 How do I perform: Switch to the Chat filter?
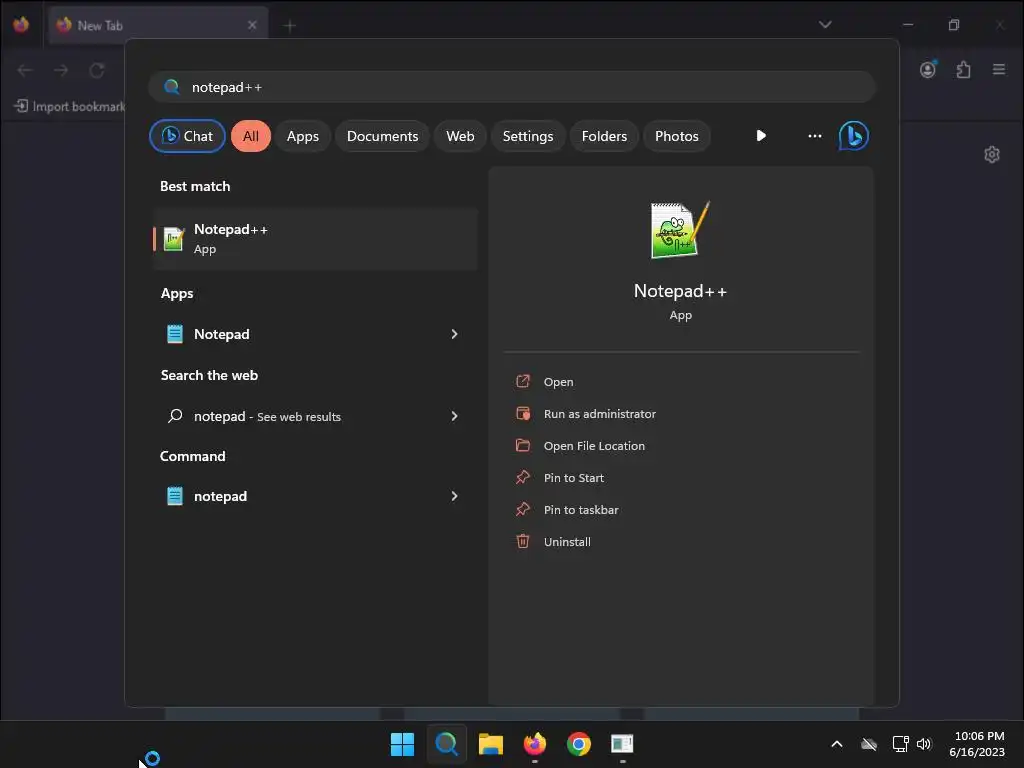pos(187,136)
